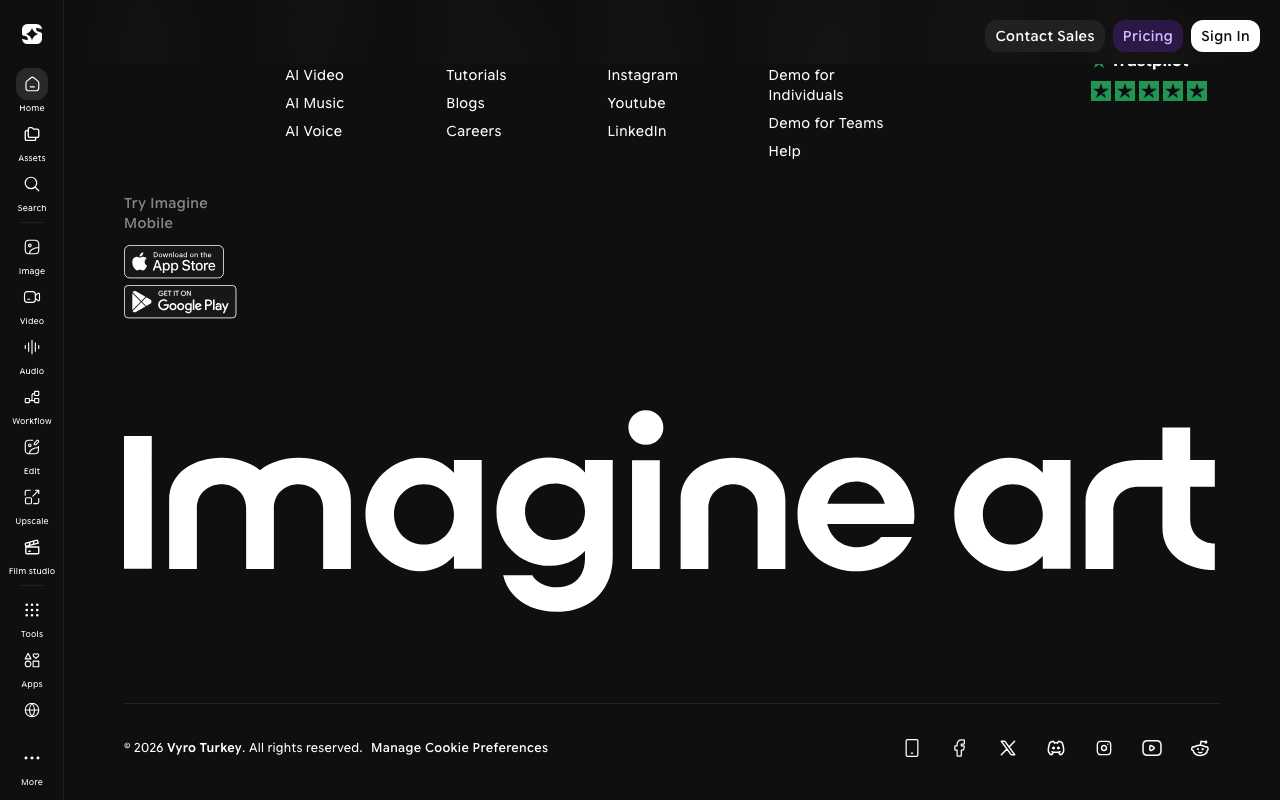Screen dimensions: 1280x800
Task: Click Get it on Google Play badge
Action: pyautogui.click(x=180, y=302)
